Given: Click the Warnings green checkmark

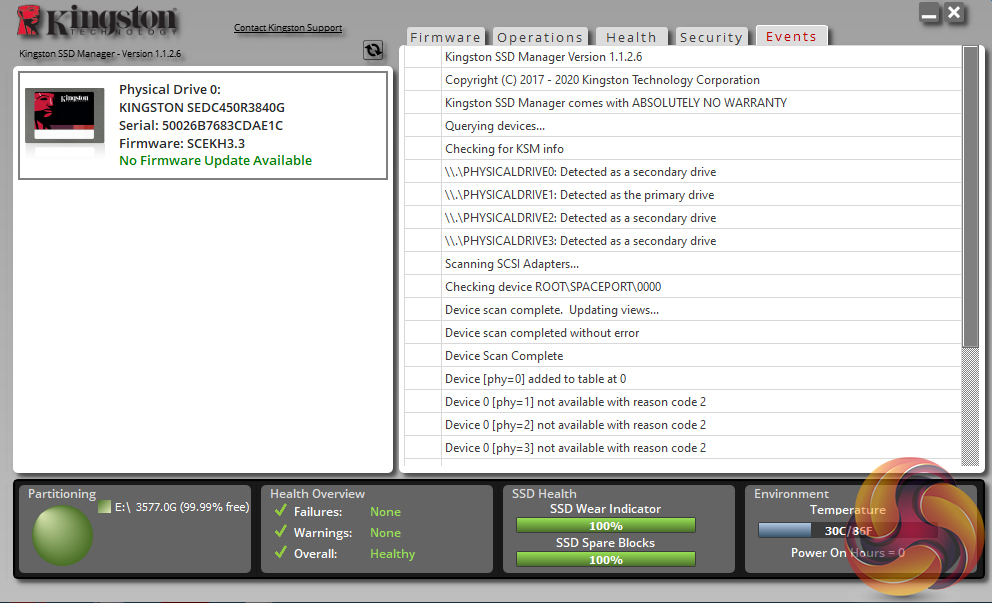Looking at the screenshot, I should tap(281, 532).
